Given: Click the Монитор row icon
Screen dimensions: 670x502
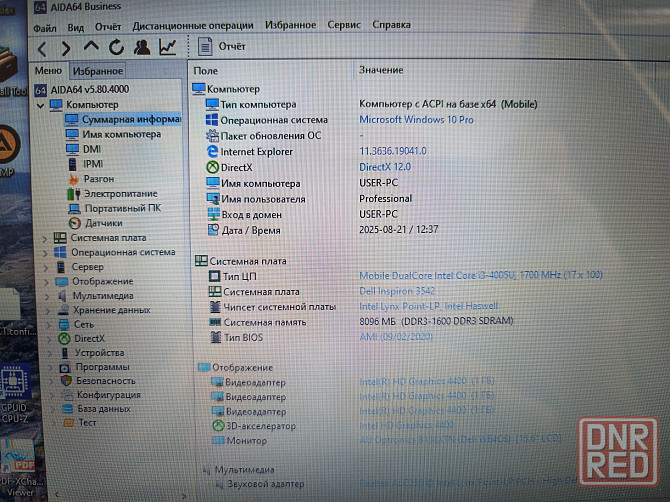Looking at the screenshot, I should [x=218, y=440].
